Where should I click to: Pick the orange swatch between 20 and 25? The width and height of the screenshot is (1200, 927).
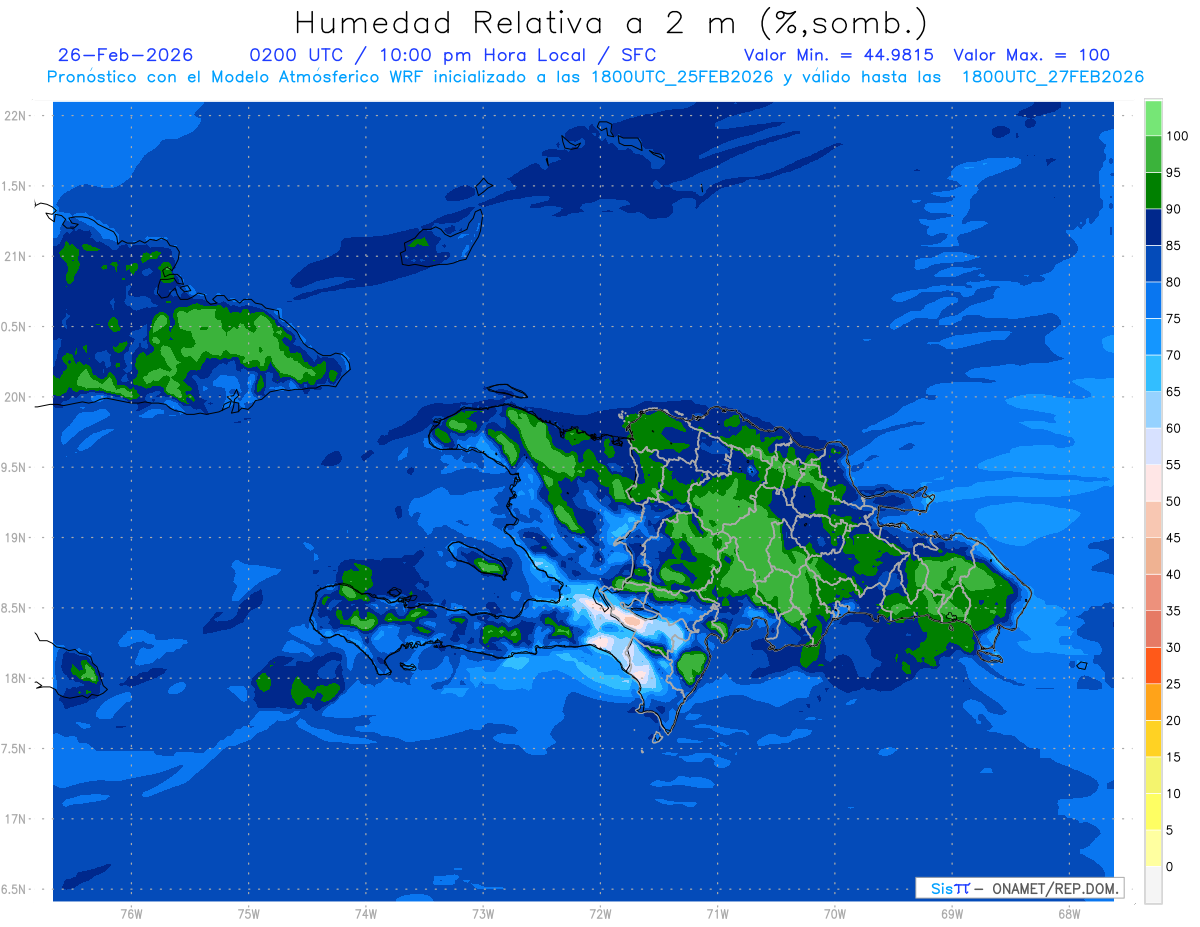coord(1153,702)
